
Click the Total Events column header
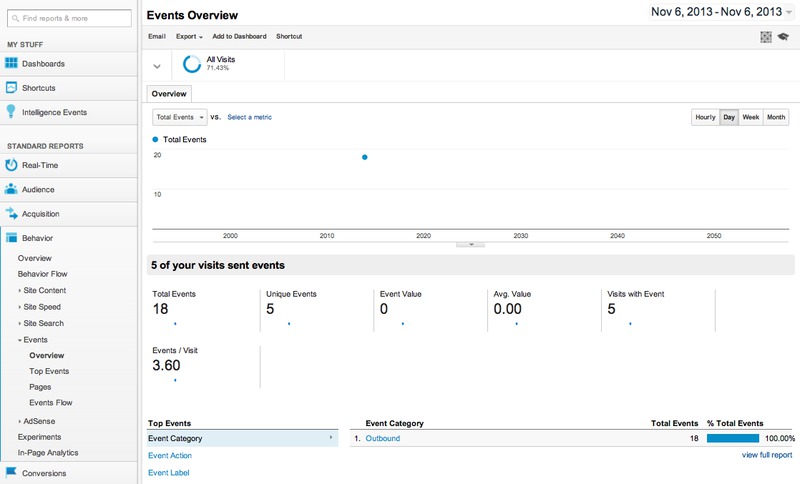coord(674,423)
